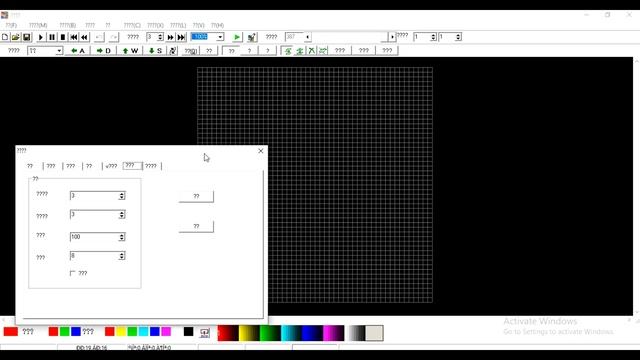This screenshot has width=640, height=360.
Task: Click the dialog field showing 8
Action: 94,256
